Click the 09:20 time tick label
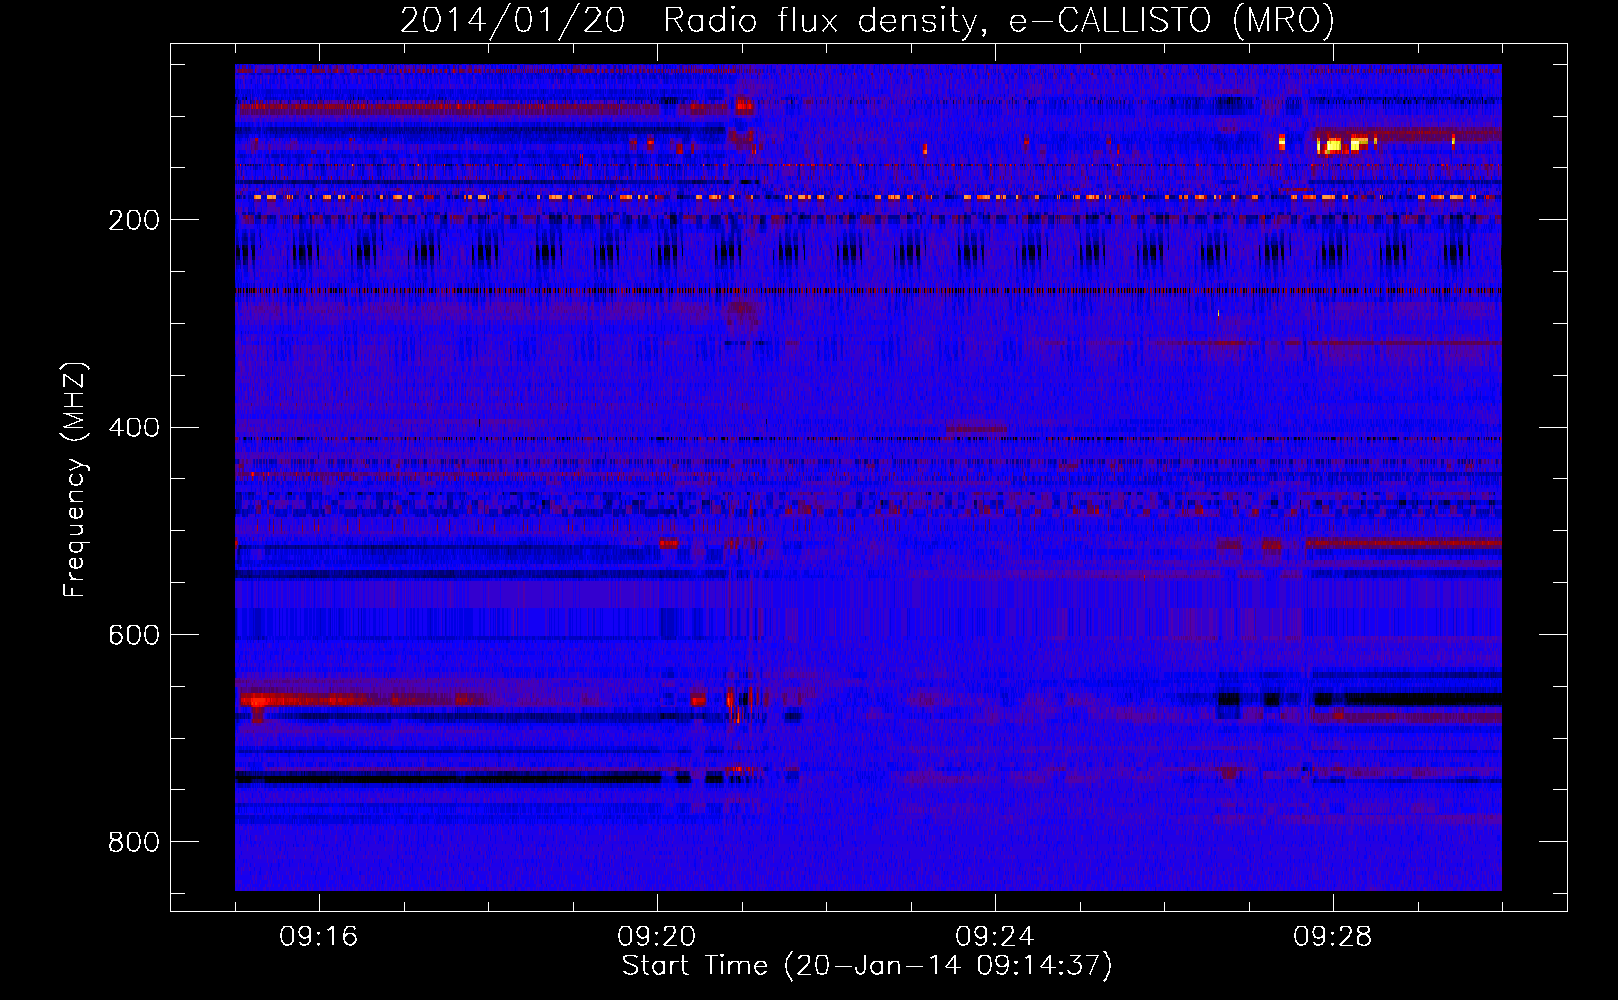 pyautogui.click(x=657, y=936)
